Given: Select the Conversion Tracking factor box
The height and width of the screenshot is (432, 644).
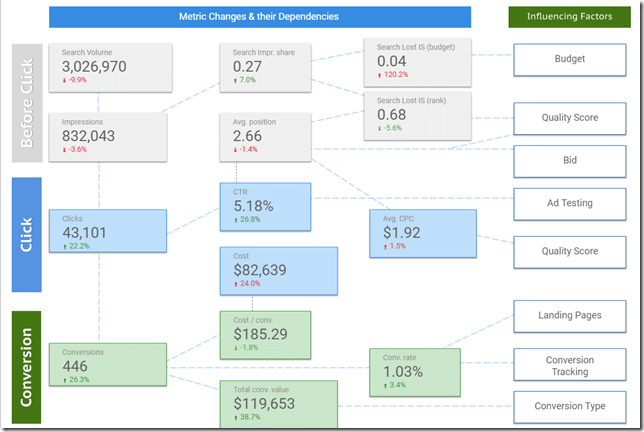Looking at the screenshot, I should (569, 366).
